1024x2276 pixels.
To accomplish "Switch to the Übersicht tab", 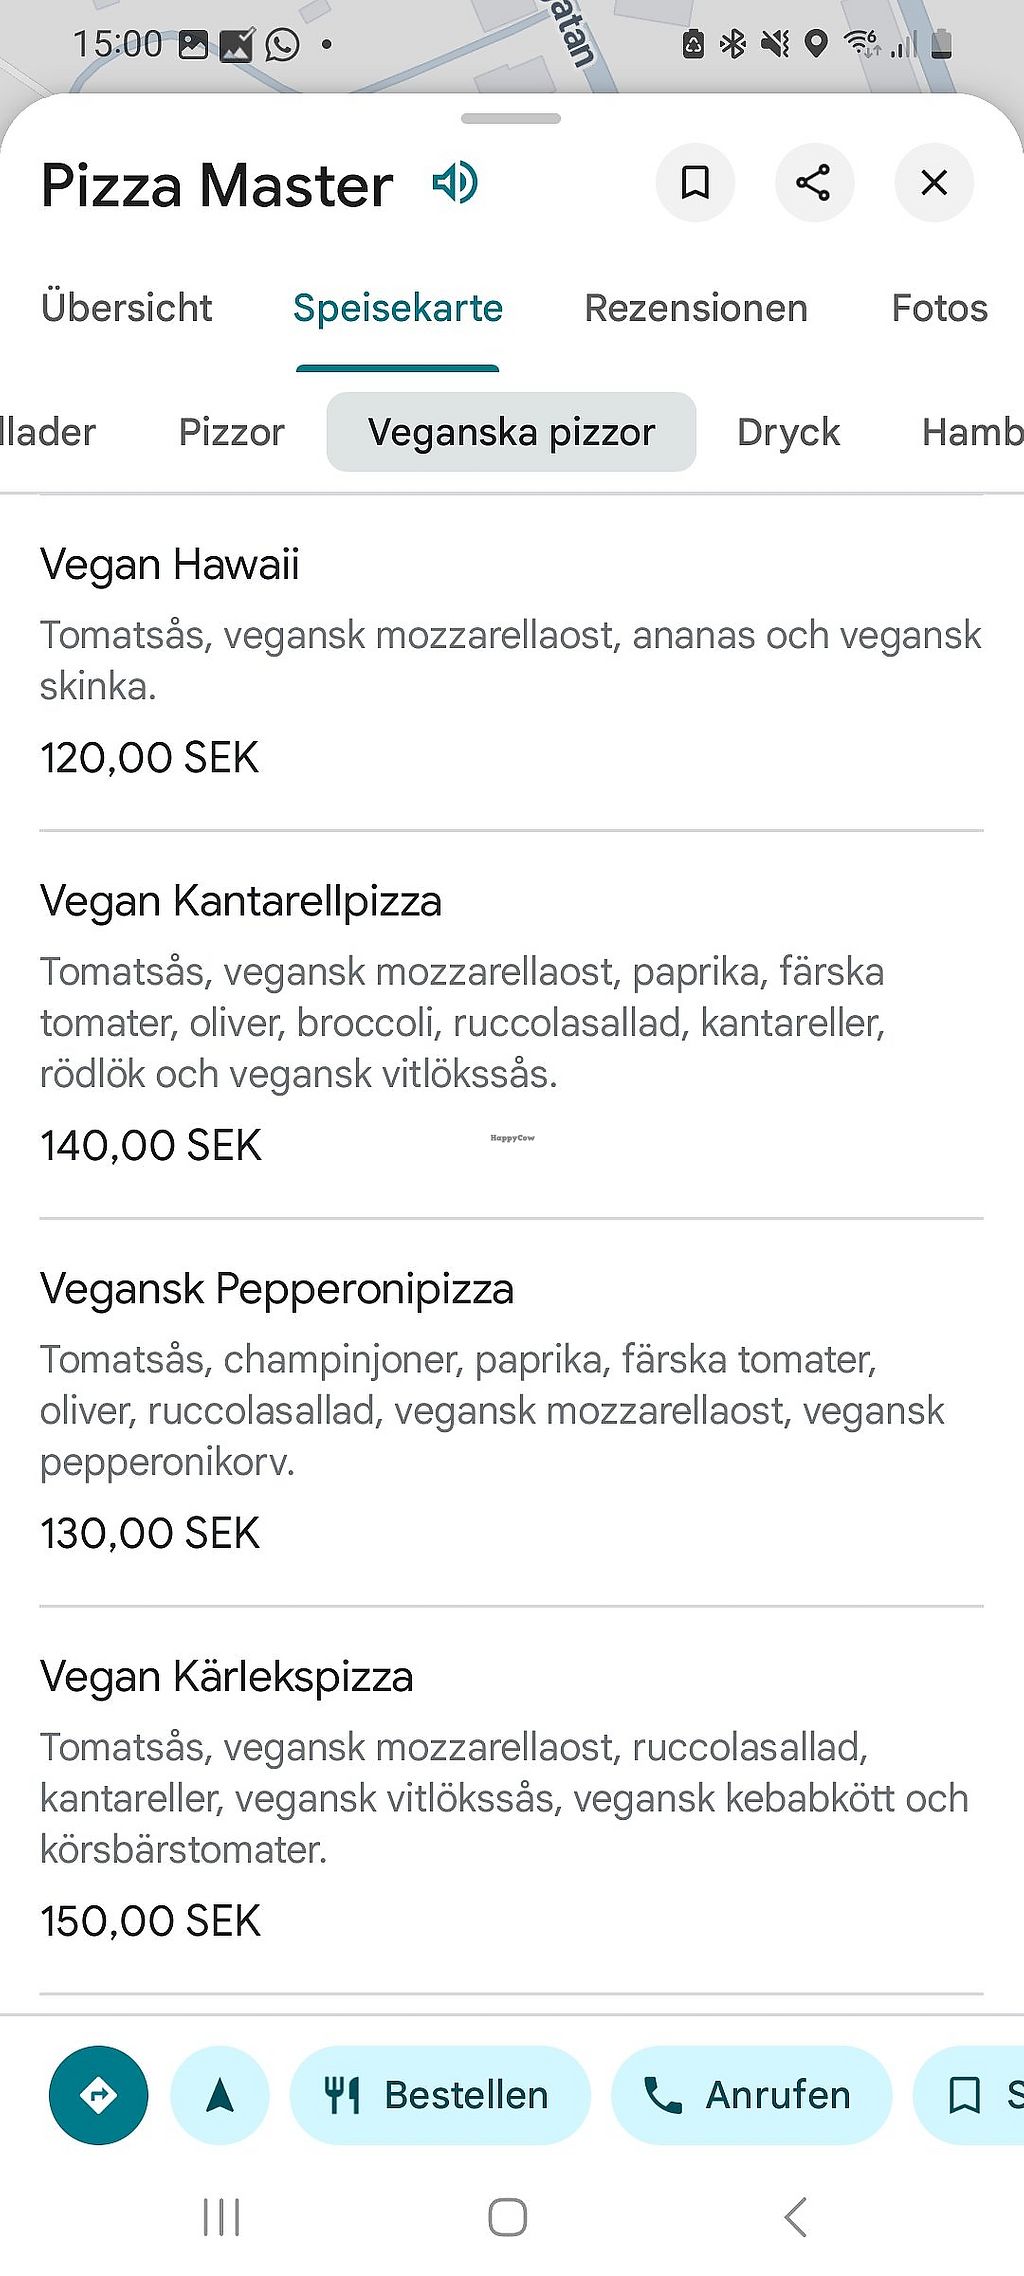I will (127, 308).
